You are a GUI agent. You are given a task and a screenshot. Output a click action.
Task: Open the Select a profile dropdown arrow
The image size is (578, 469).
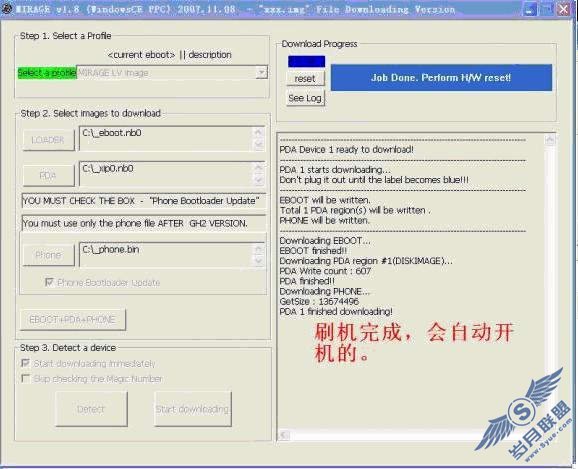tap(261, 72)
